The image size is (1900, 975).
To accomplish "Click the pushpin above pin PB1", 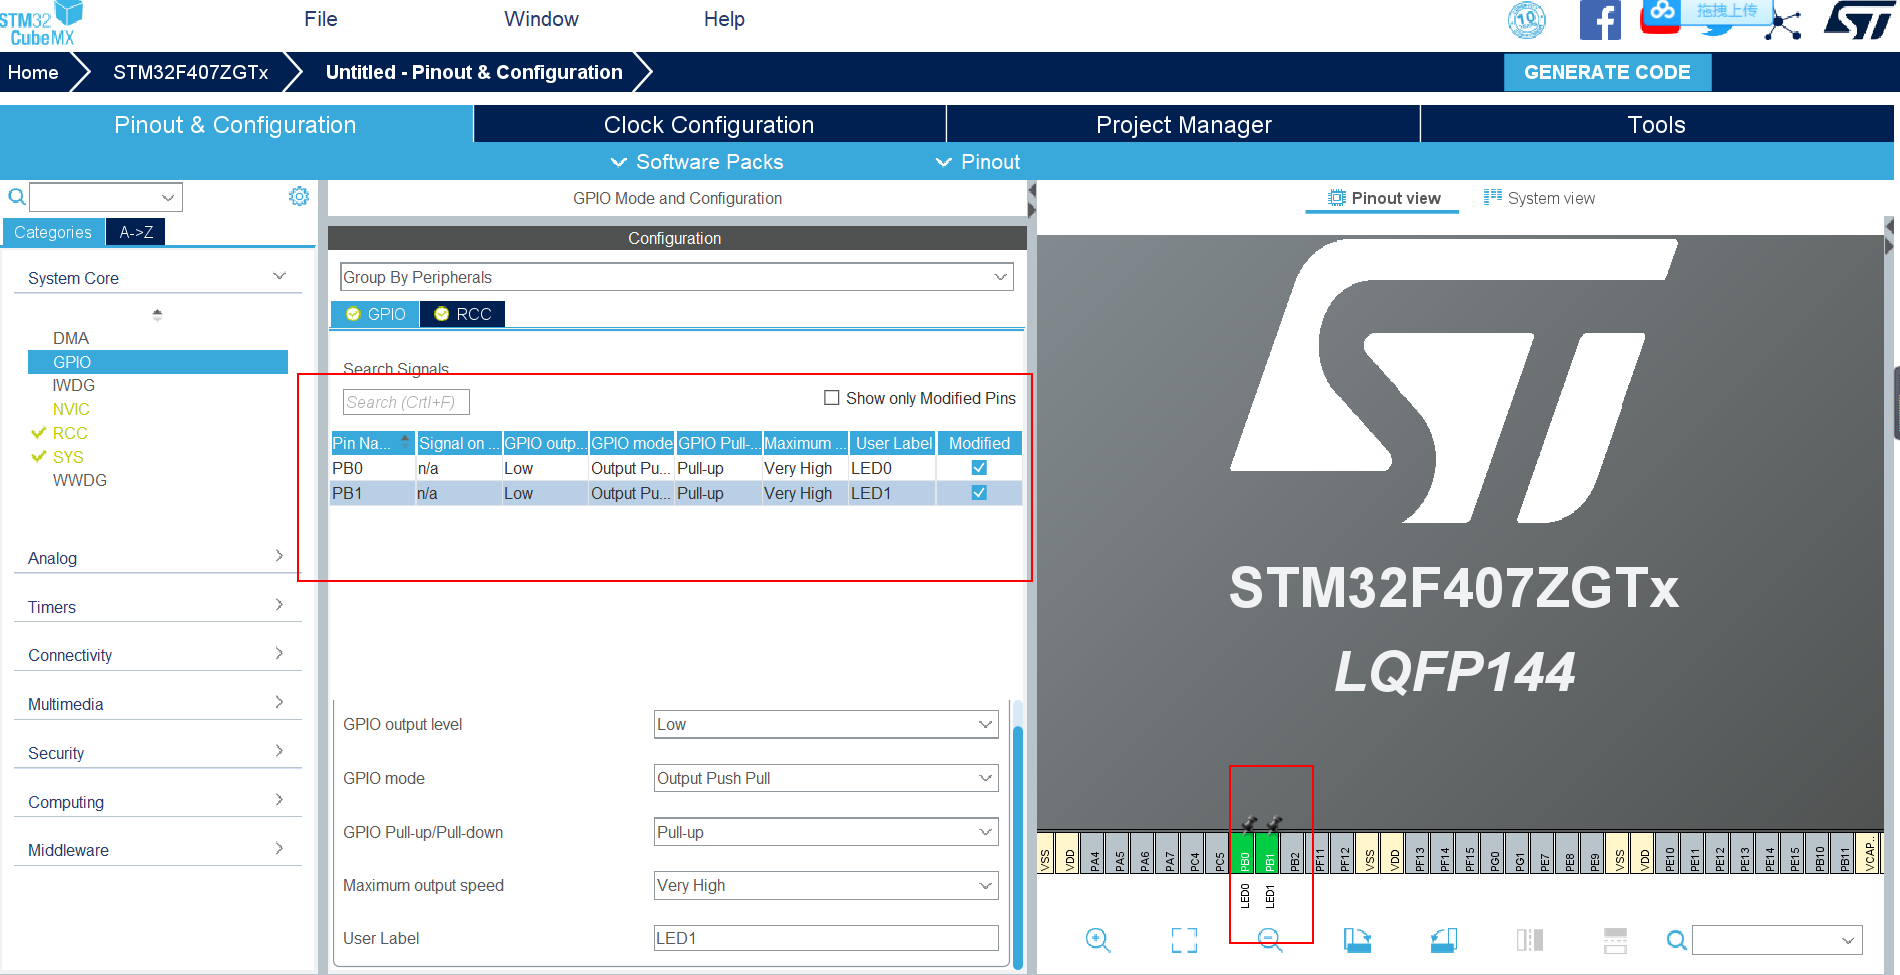I will pos(1274,824).
